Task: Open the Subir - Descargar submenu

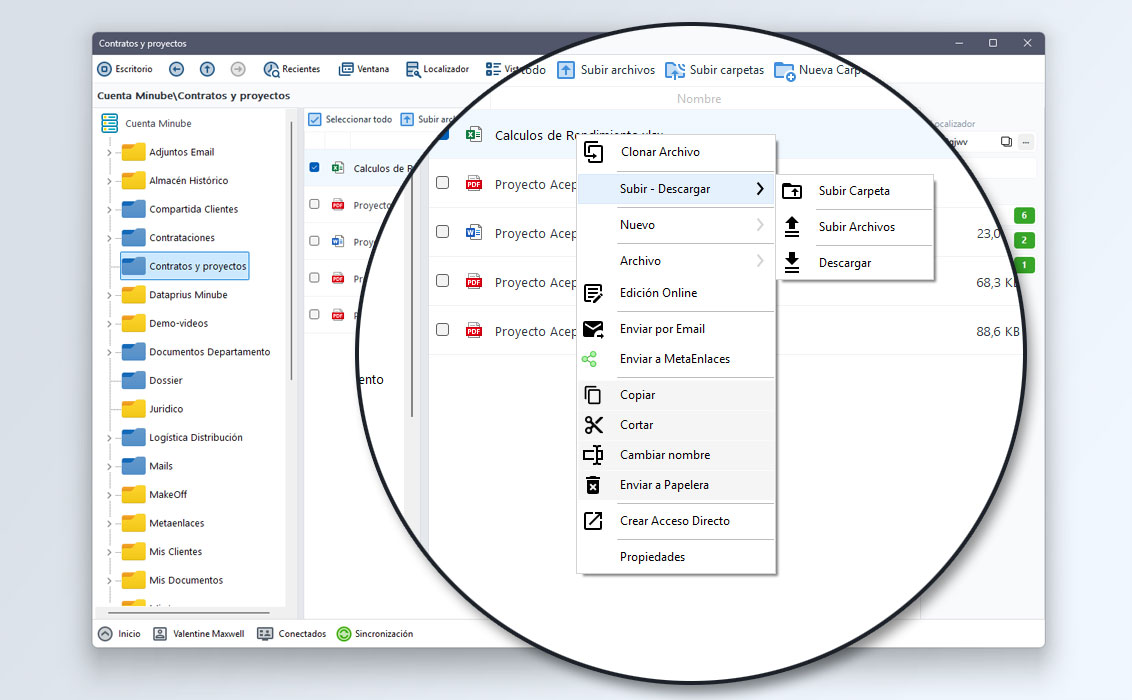Action: 676,189
